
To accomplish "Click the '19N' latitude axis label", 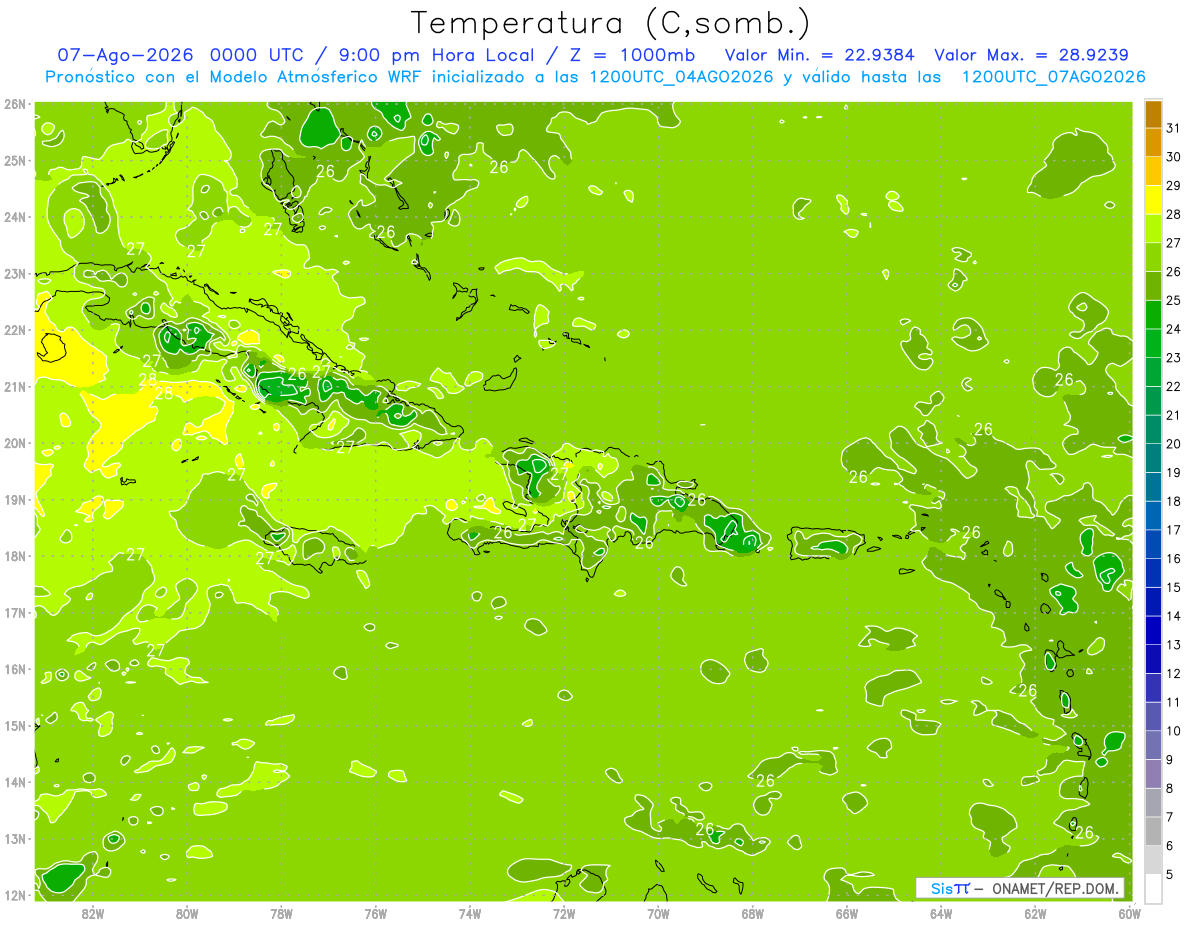I will point(14,499).
